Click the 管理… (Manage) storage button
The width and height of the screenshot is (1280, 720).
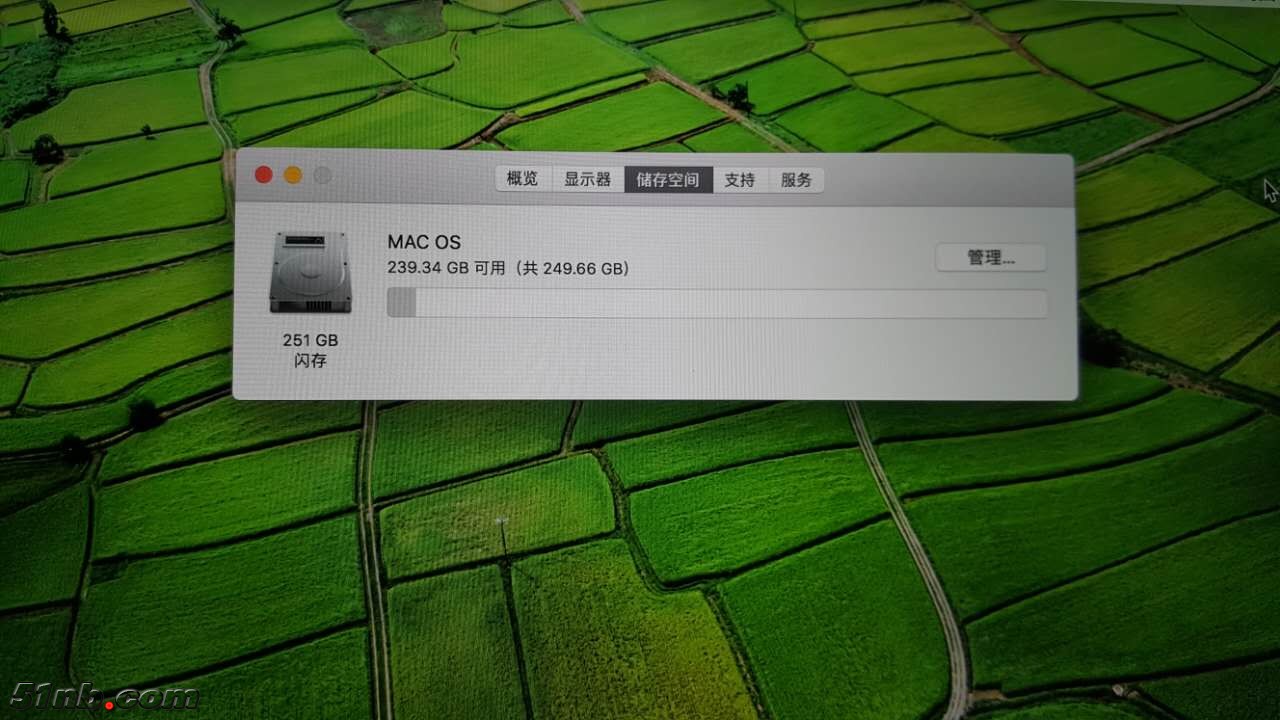[x=990, y=257]
